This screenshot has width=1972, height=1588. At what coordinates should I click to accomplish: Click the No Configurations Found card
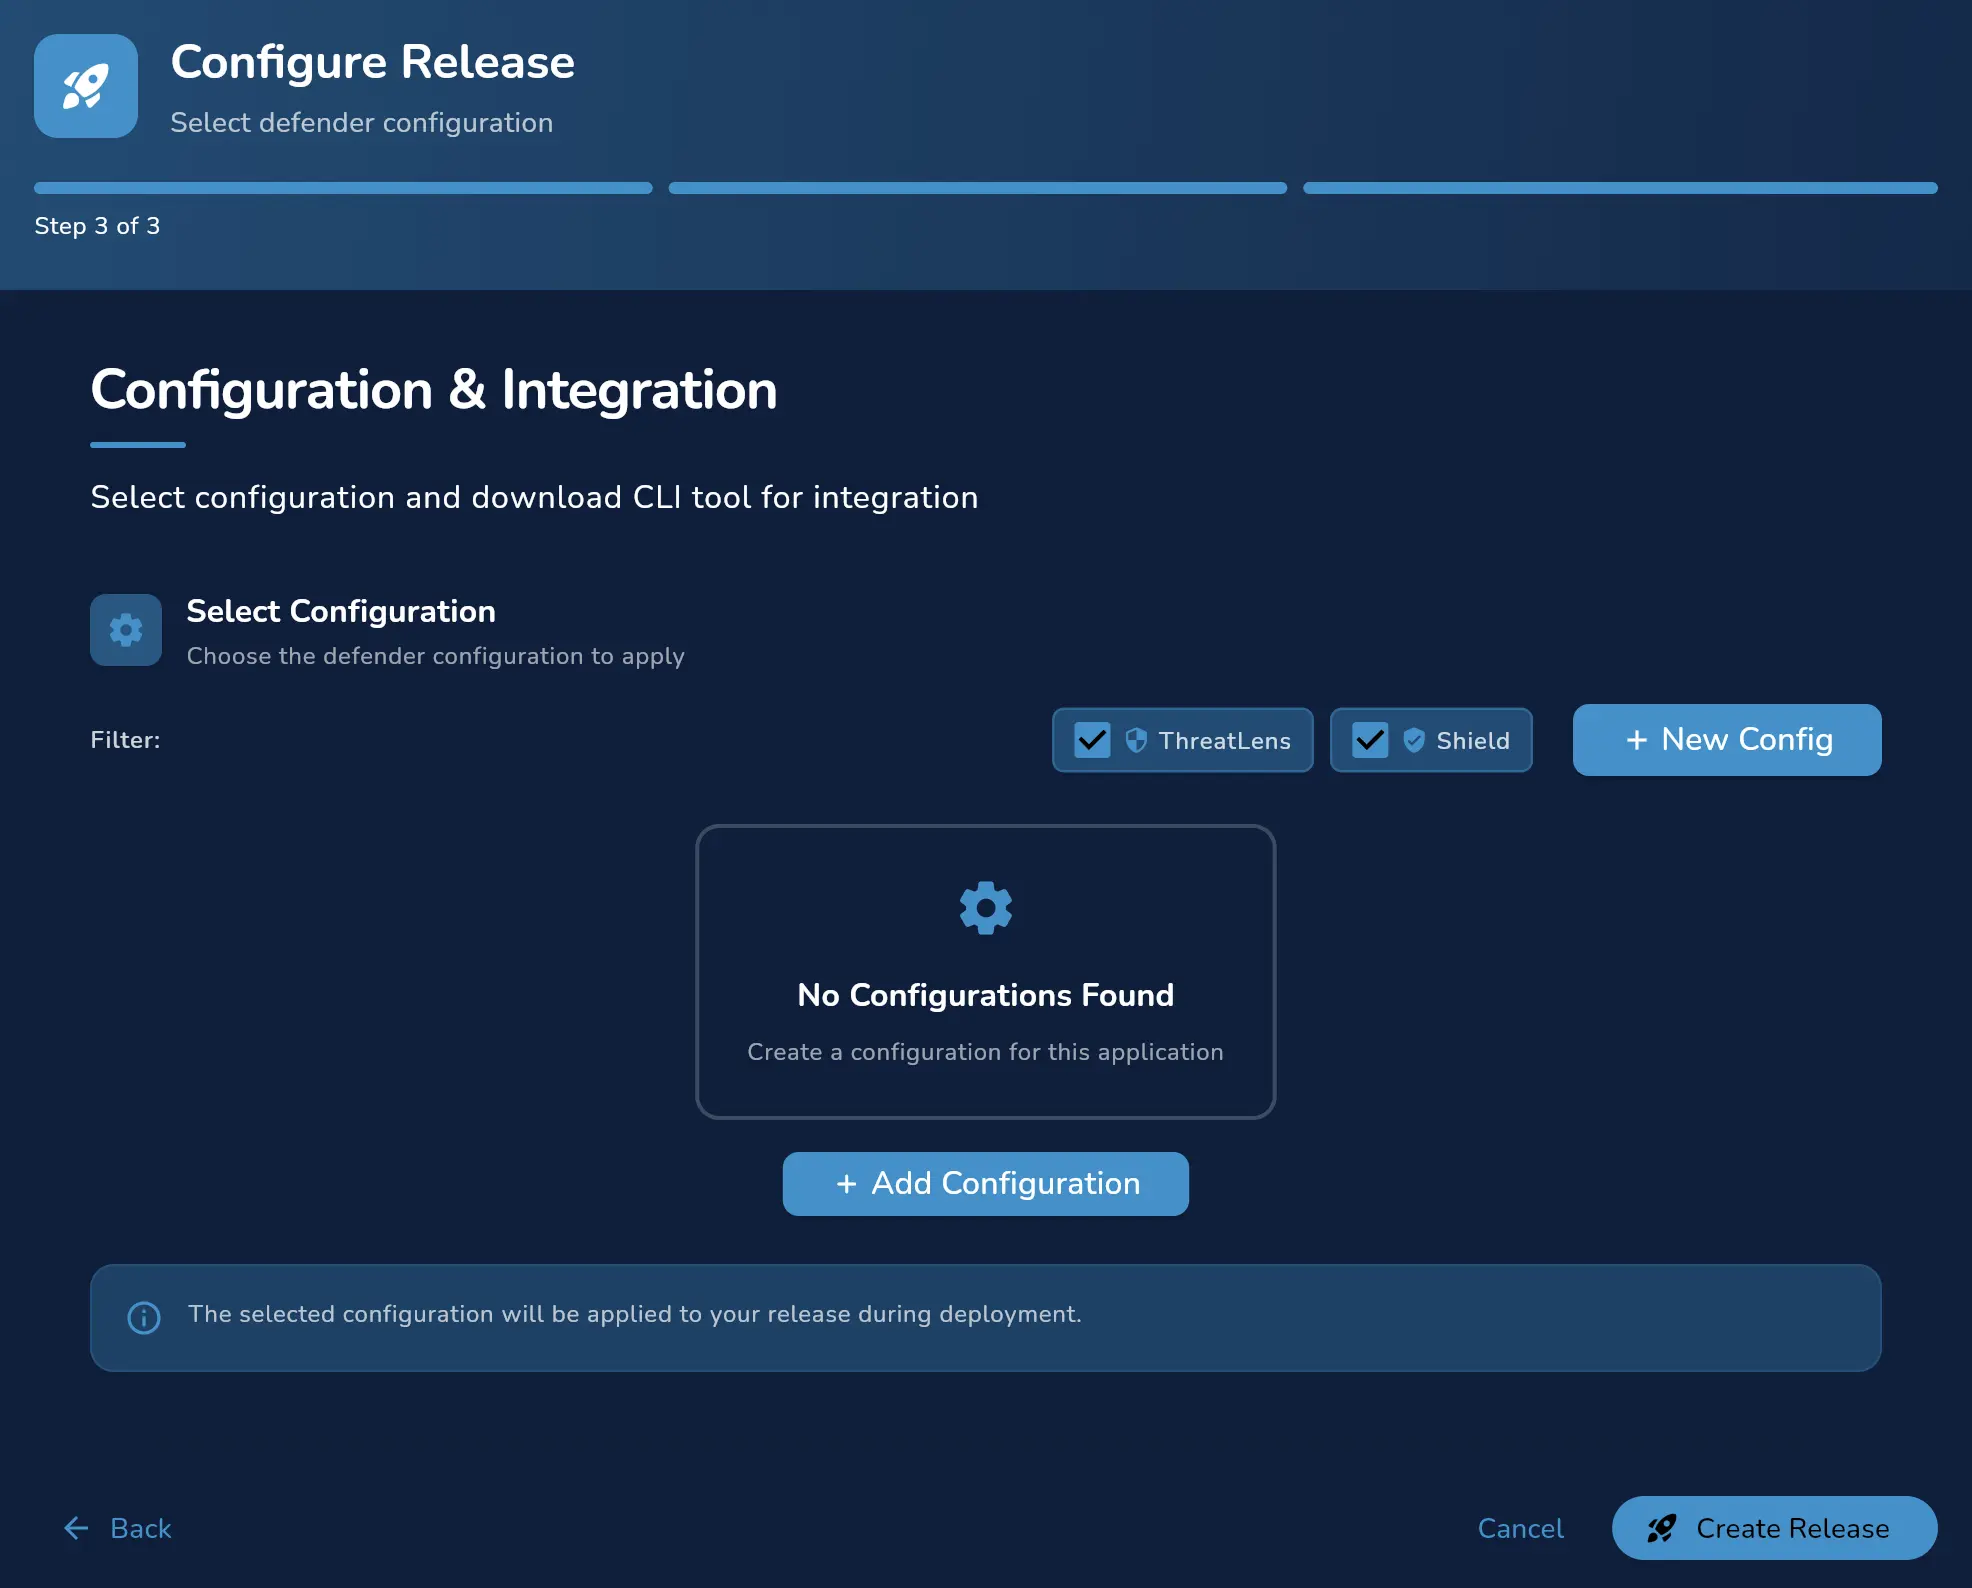point(985,972)
